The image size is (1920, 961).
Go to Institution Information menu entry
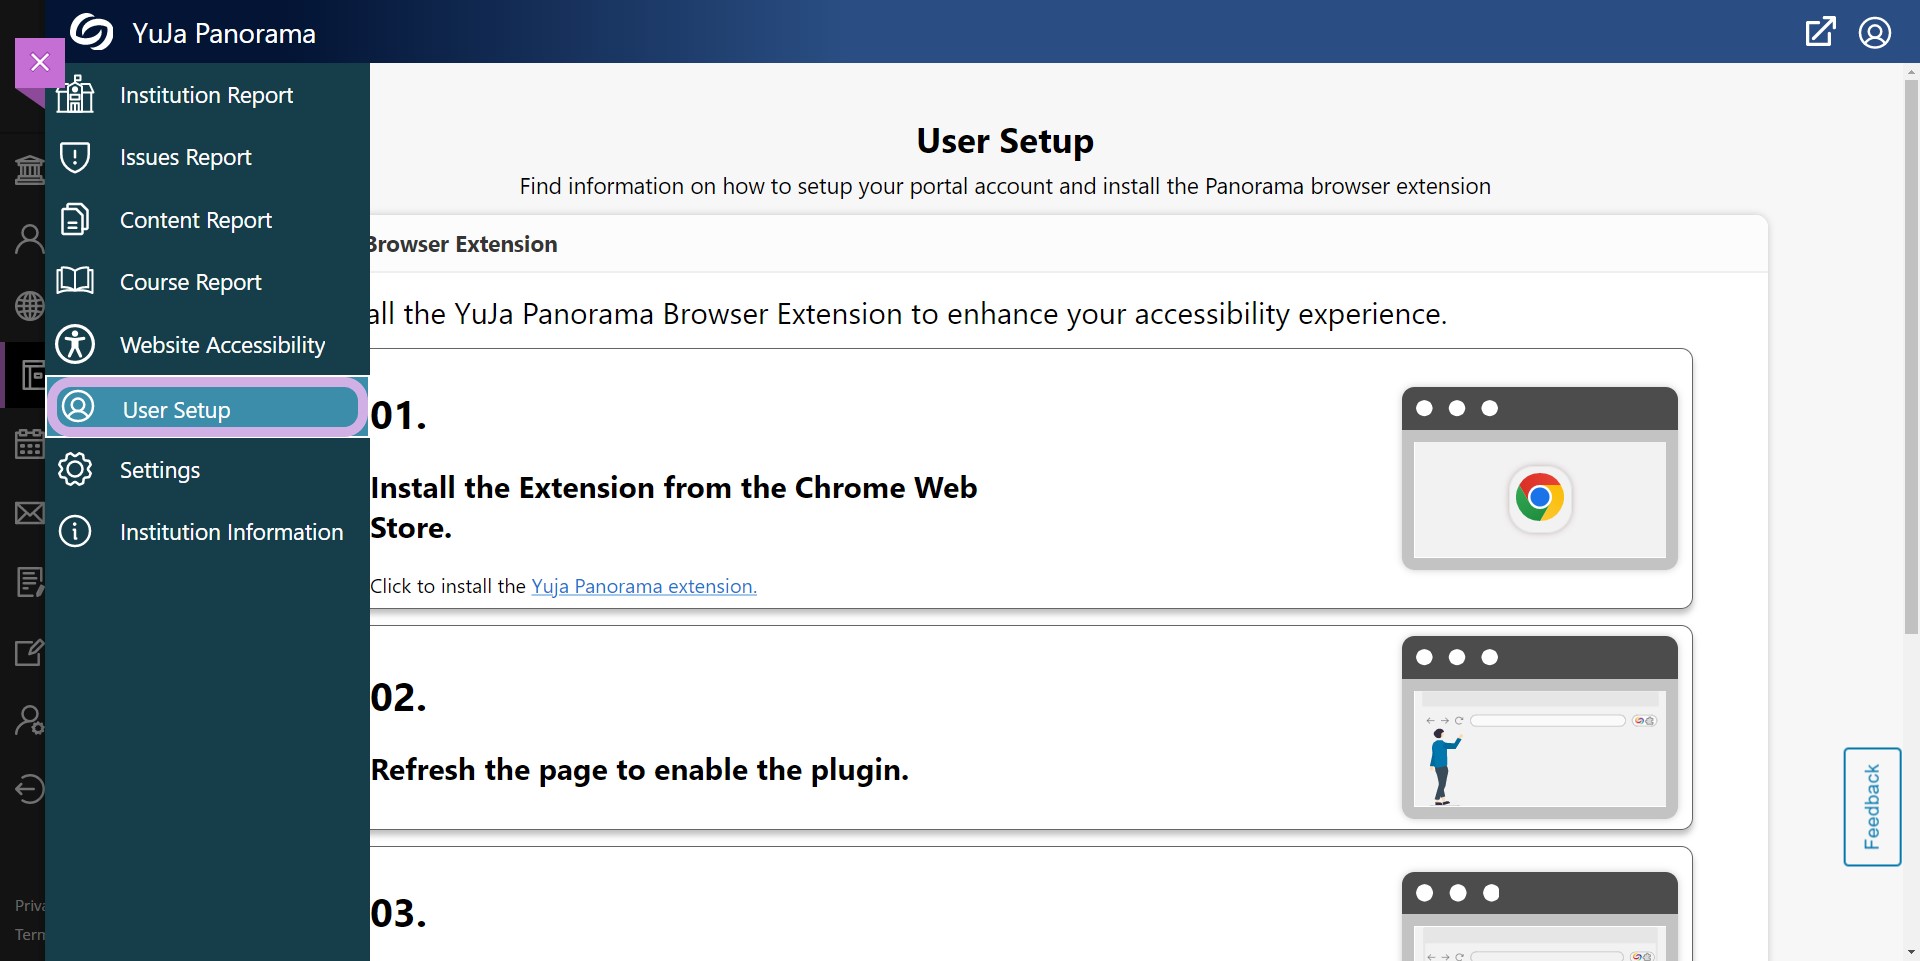(231, 532)
